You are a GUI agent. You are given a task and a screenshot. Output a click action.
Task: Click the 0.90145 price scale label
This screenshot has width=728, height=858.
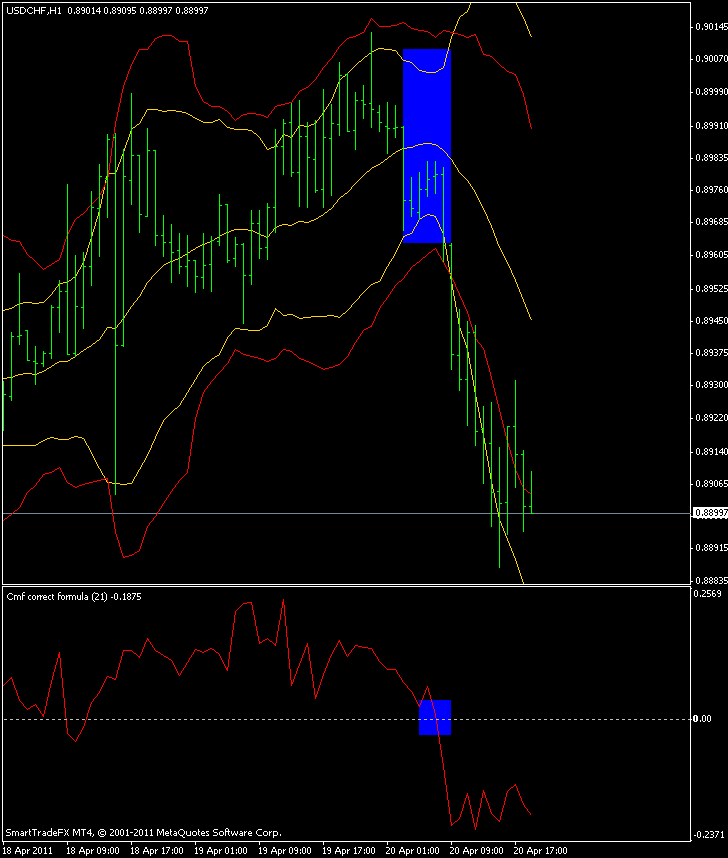[x=710, y=26]
